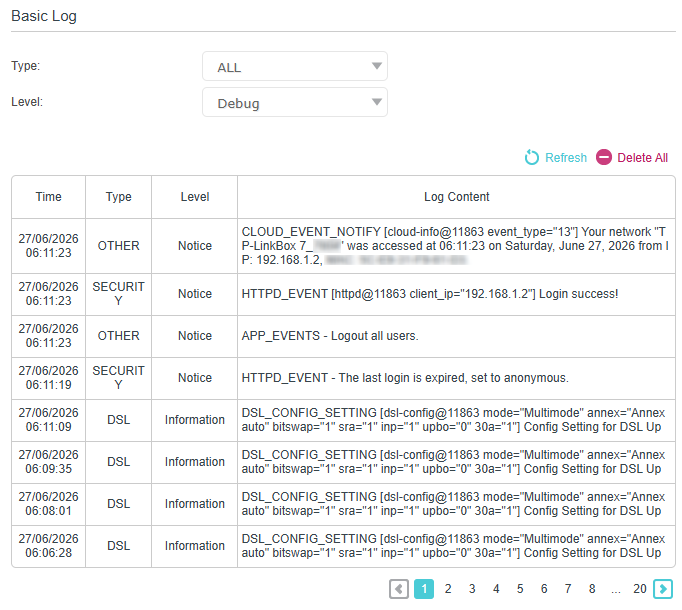The image size is (682, 610).
Task: Click the Log Content column header
Action: tap(457, 197)
